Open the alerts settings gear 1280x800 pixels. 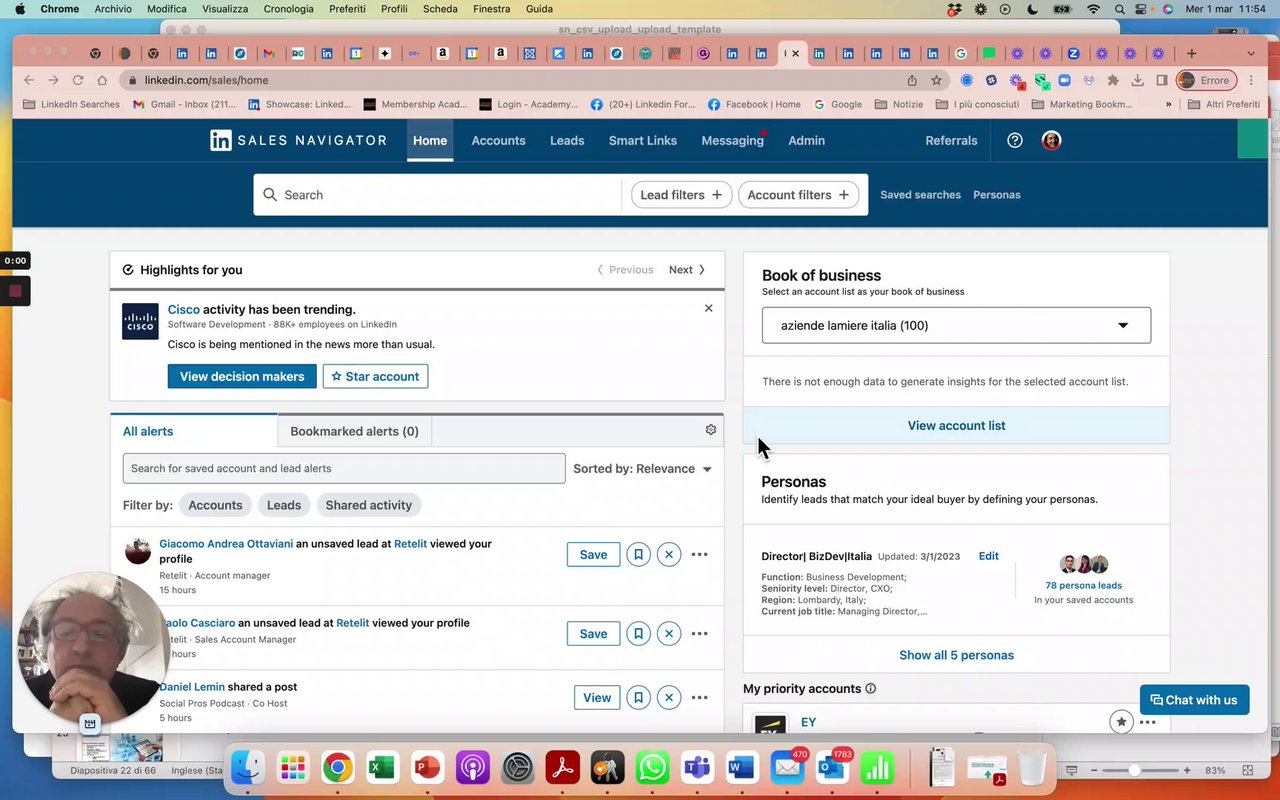[x=711, y=430]
